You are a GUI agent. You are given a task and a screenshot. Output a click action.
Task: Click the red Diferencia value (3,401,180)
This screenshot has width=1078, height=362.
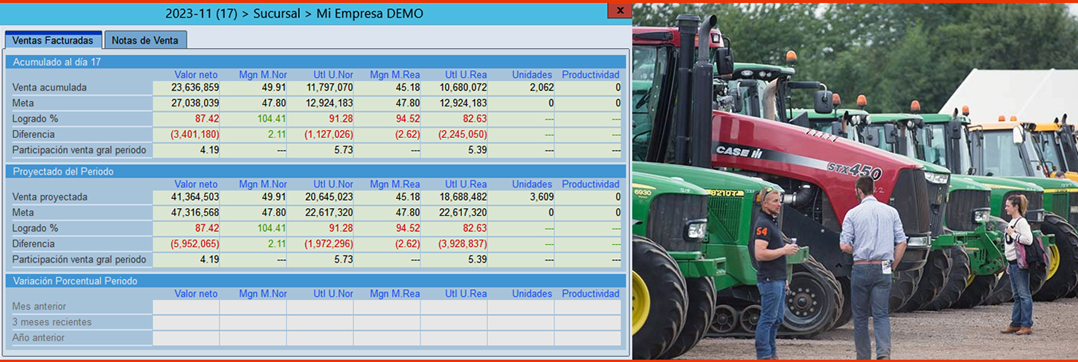(x=186, y=134)
